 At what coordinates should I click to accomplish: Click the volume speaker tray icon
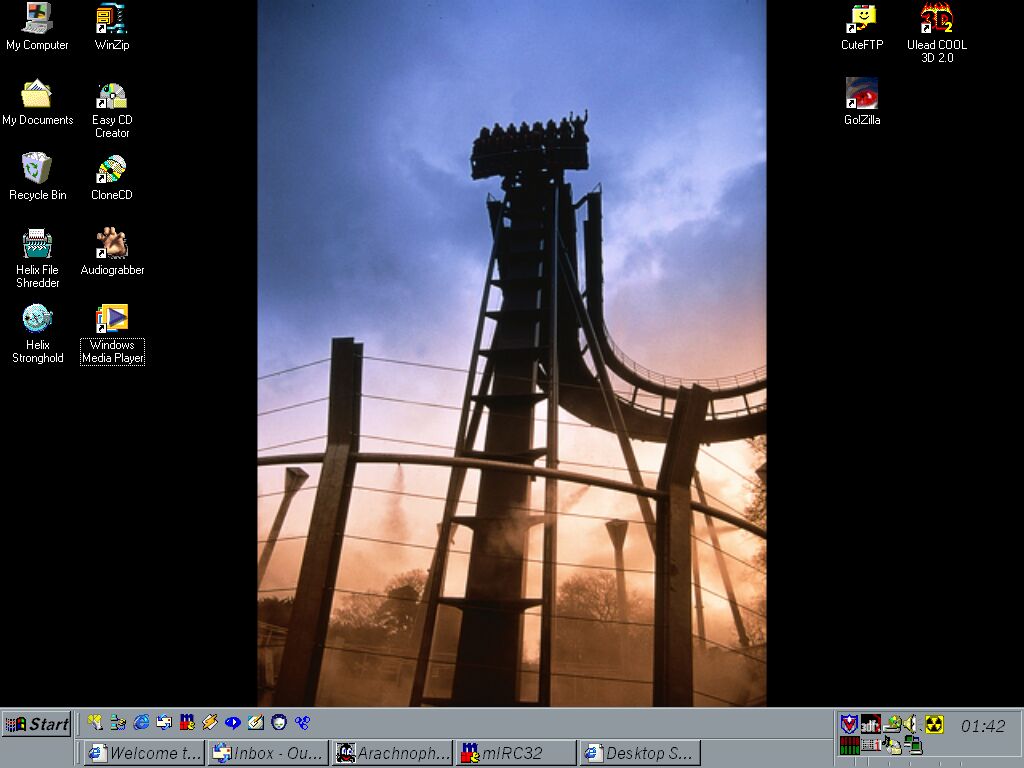(x=910, y=723)
